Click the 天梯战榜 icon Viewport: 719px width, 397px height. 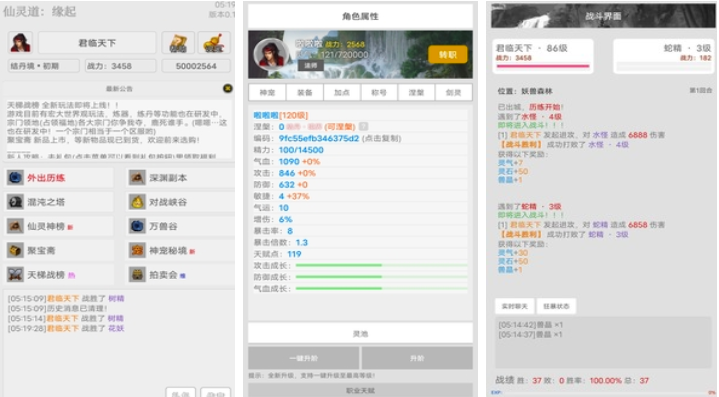click(15, 275)
